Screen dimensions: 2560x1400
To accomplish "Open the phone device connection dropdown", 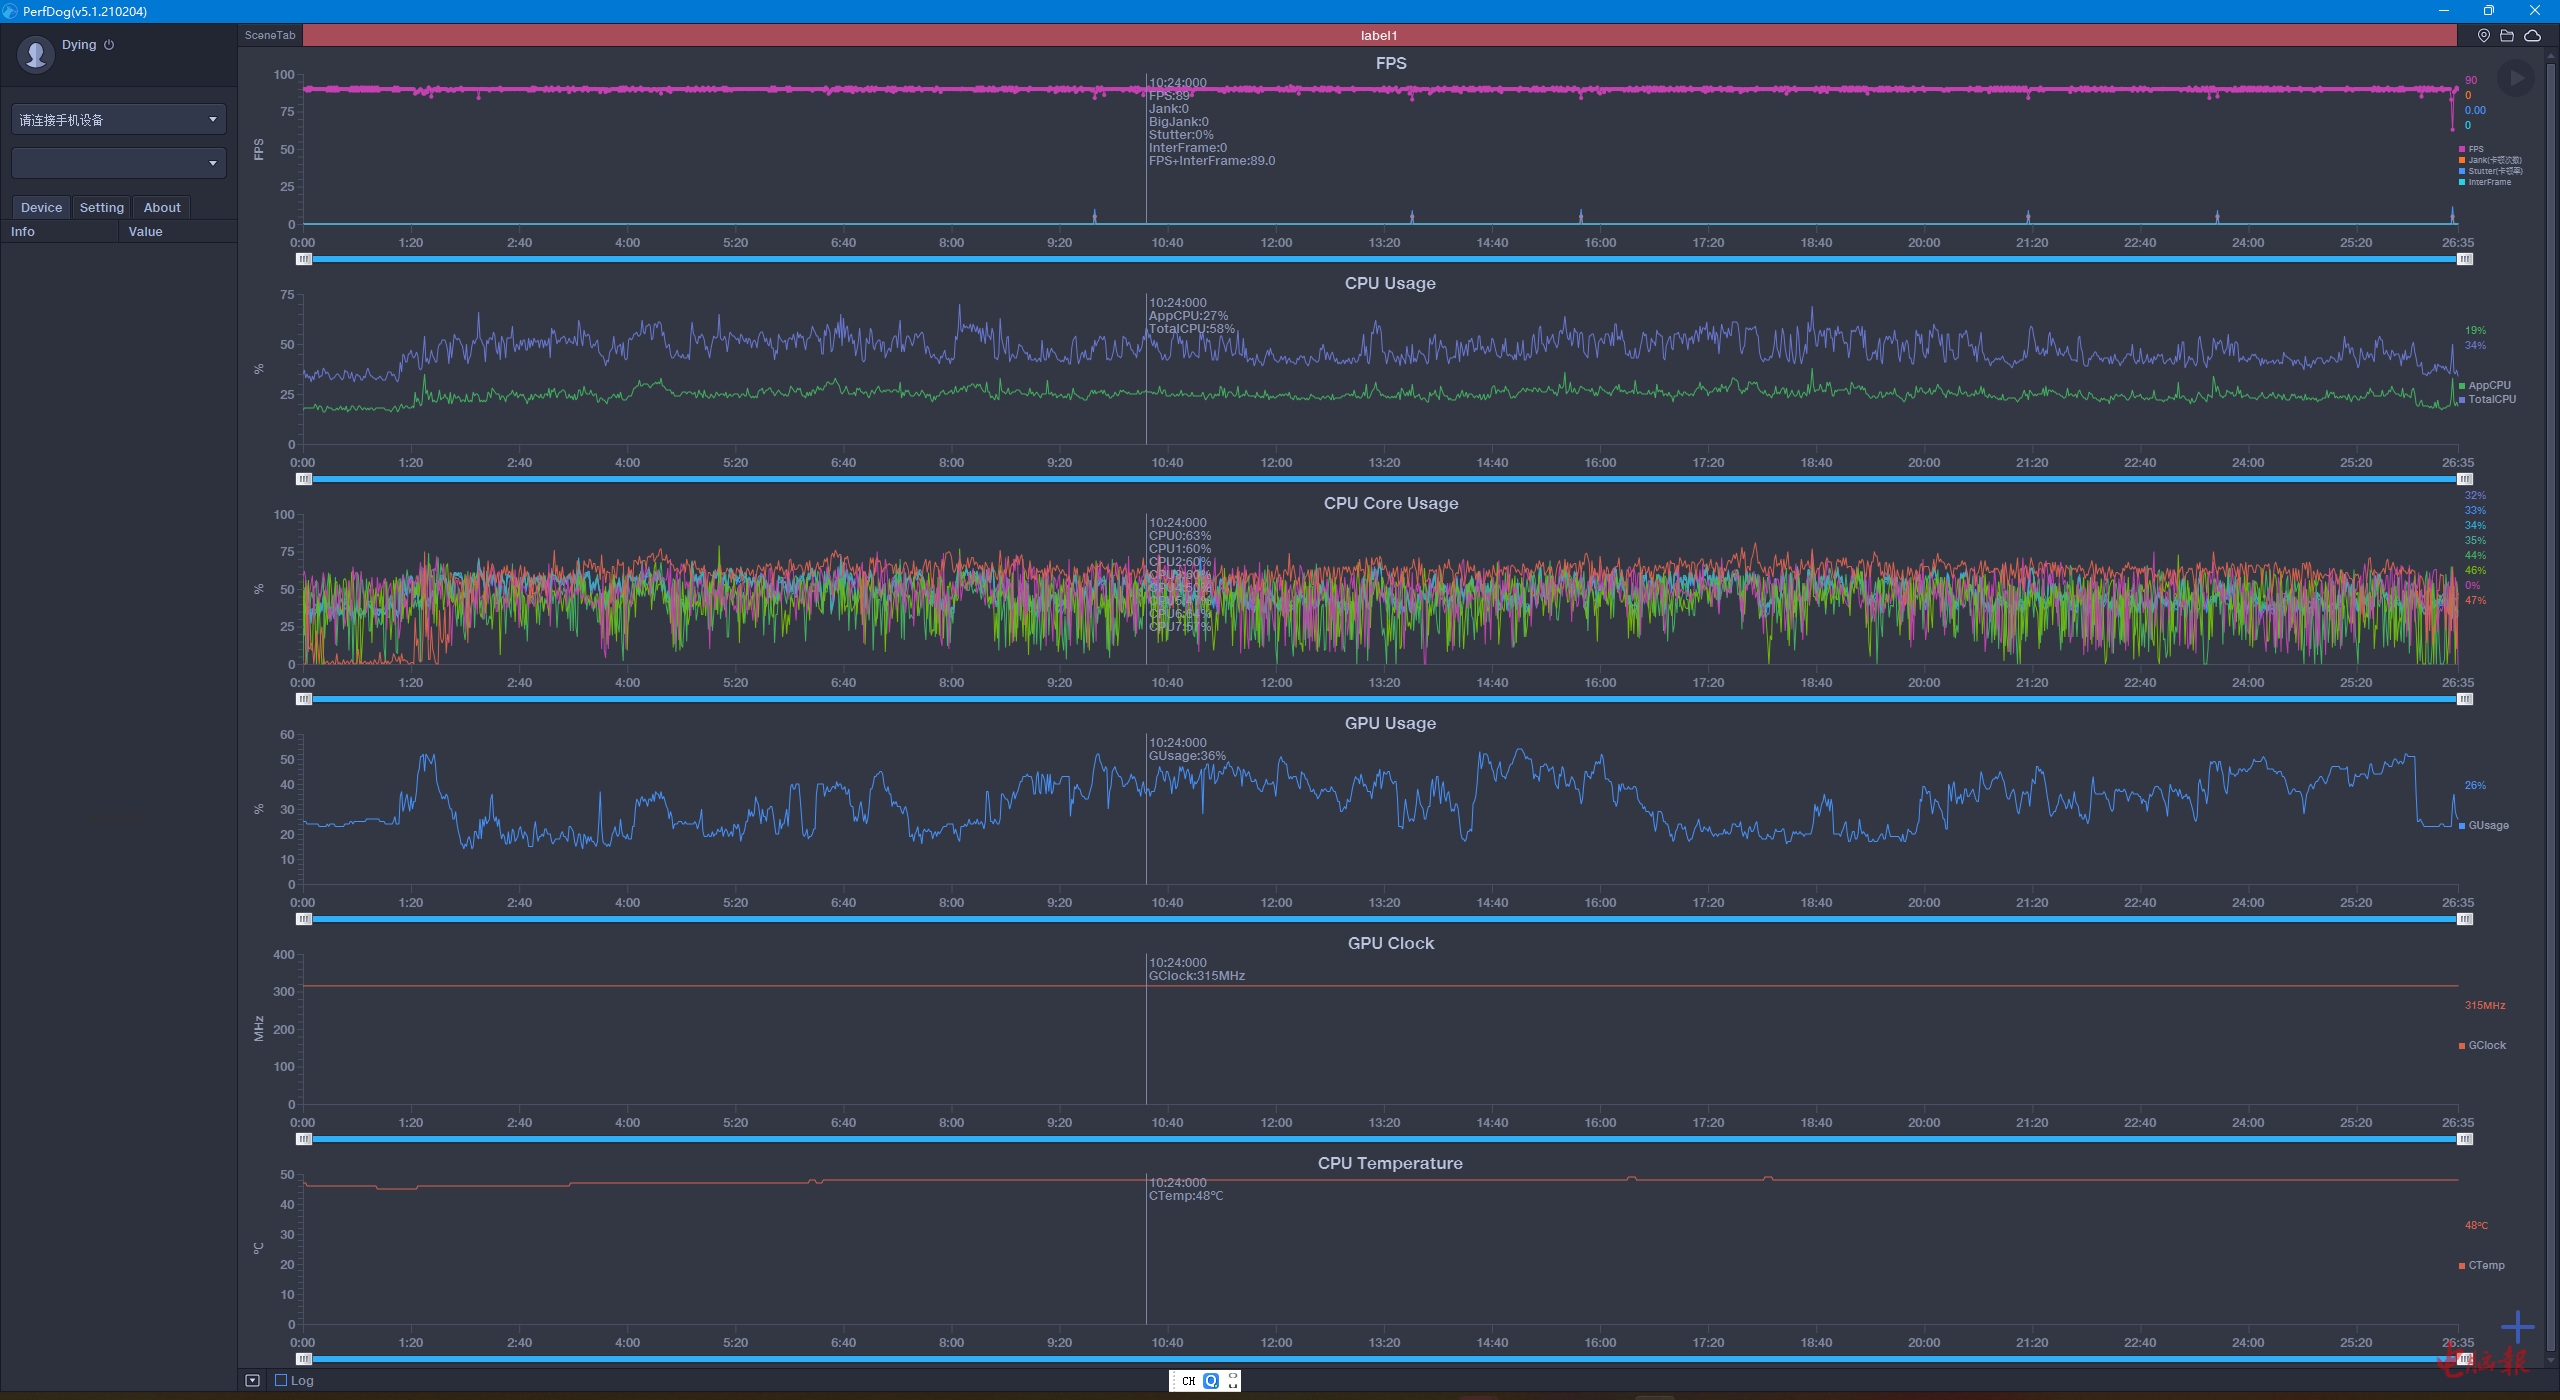I will pyautogui.click(x=118, y=120).
